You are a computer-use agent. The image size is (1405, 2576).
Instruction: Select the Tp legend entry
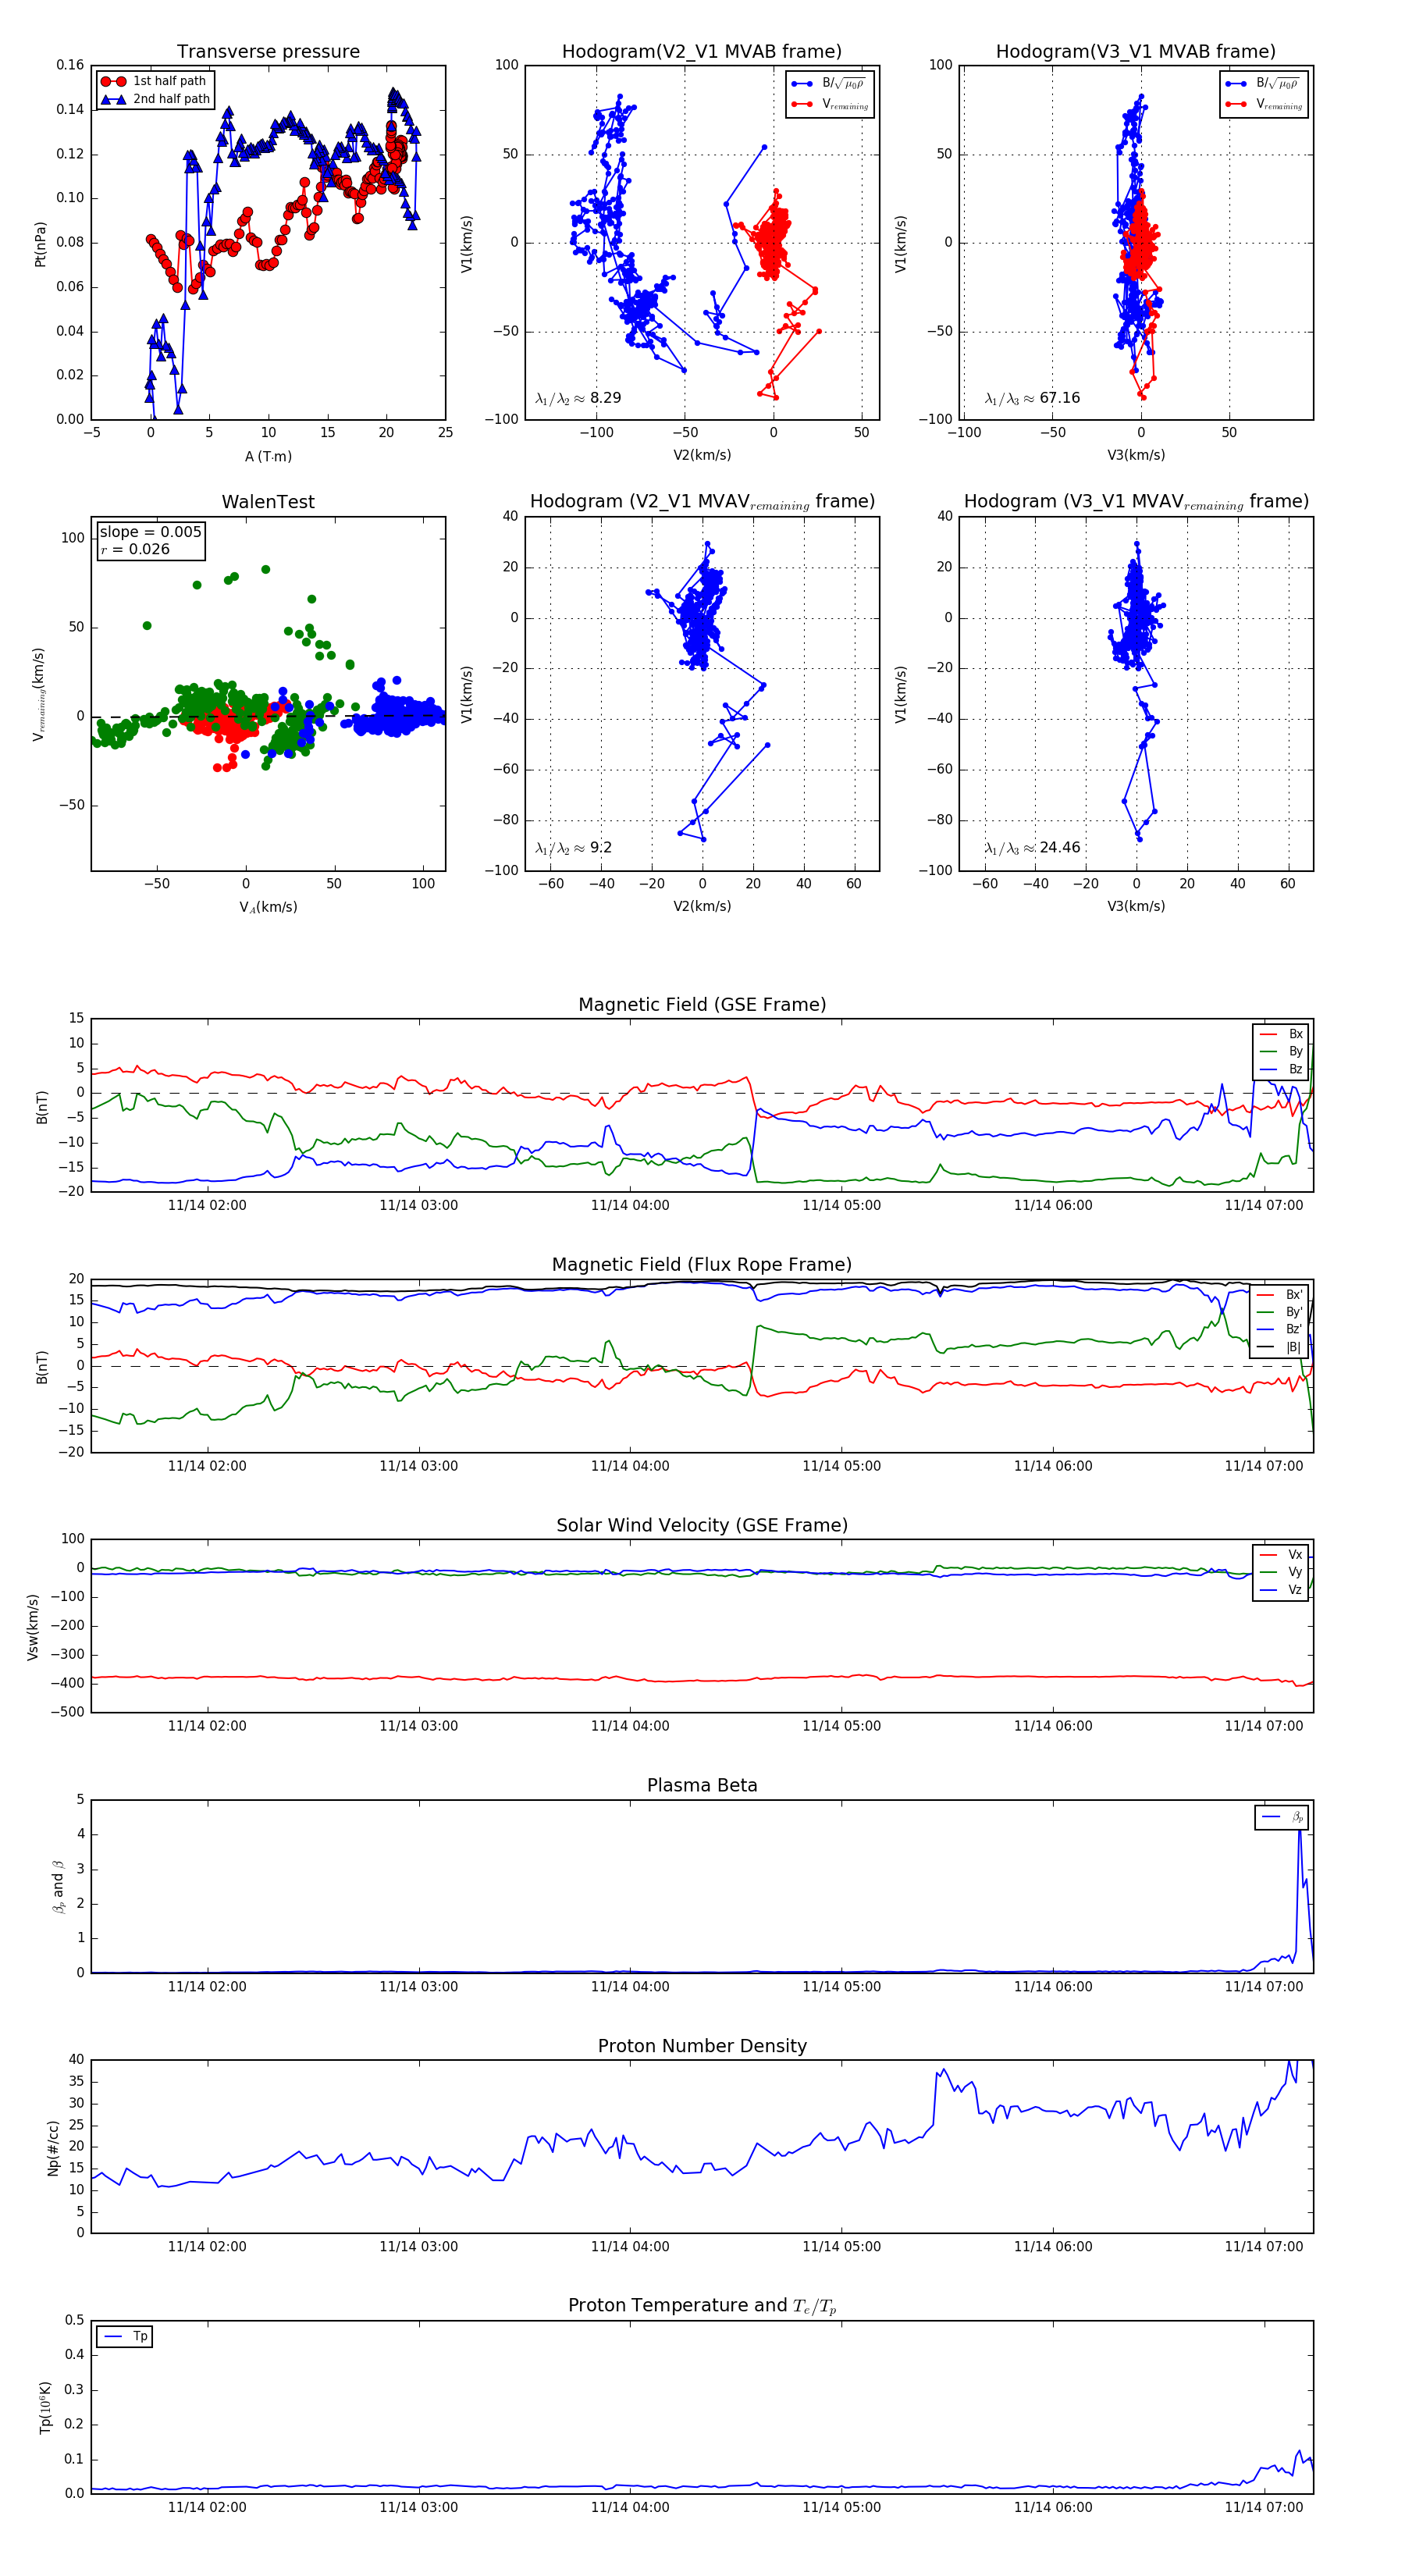click(125, 2336)
